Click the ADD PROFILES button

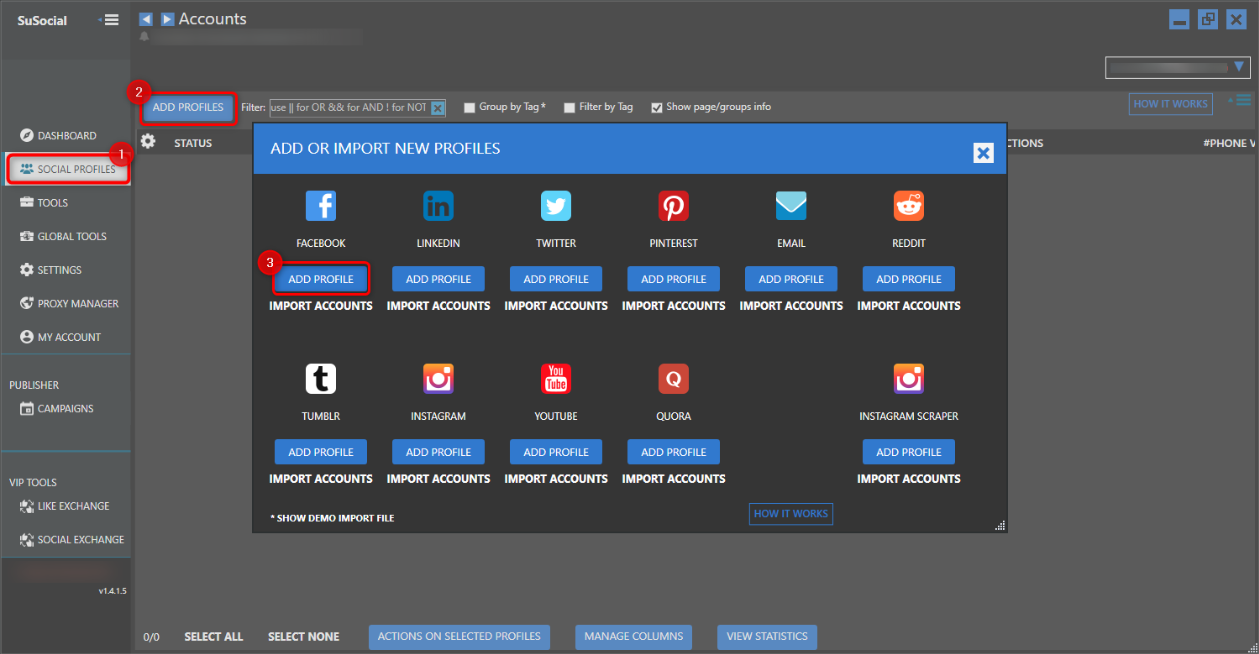pos(188,107)
